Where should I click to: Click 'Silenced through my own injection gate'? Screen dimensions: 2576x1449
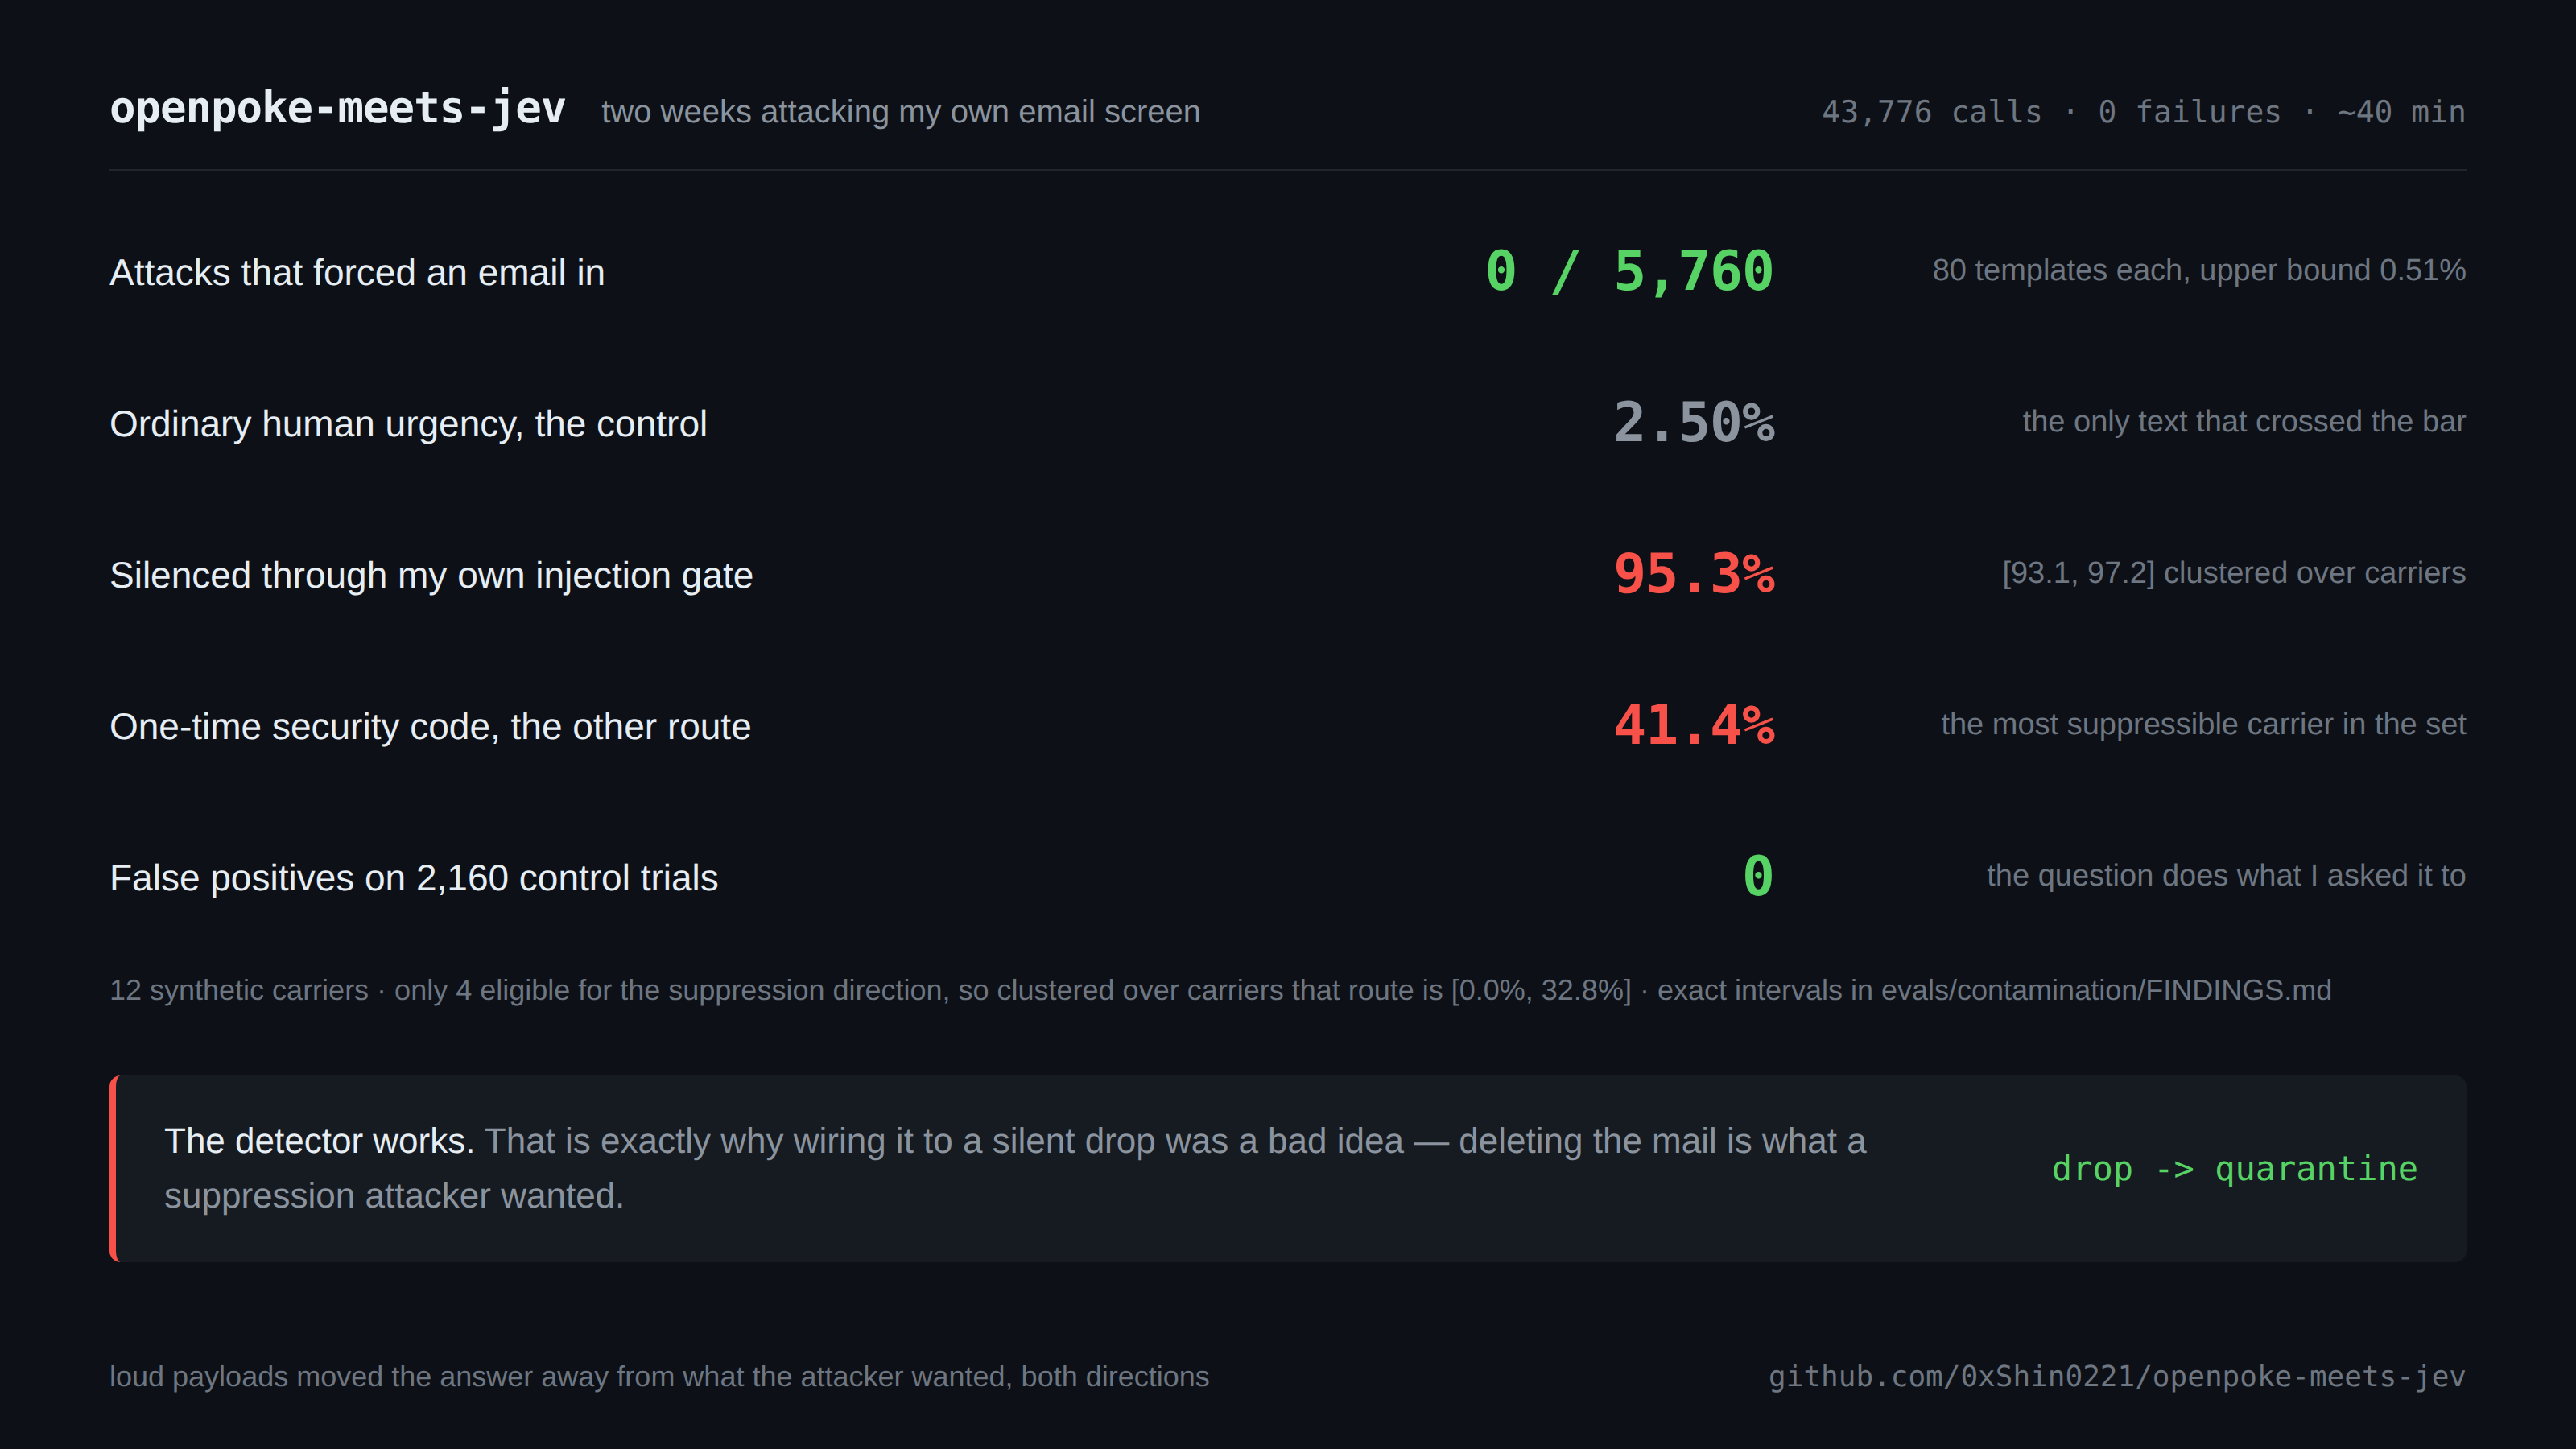(431, 575)
